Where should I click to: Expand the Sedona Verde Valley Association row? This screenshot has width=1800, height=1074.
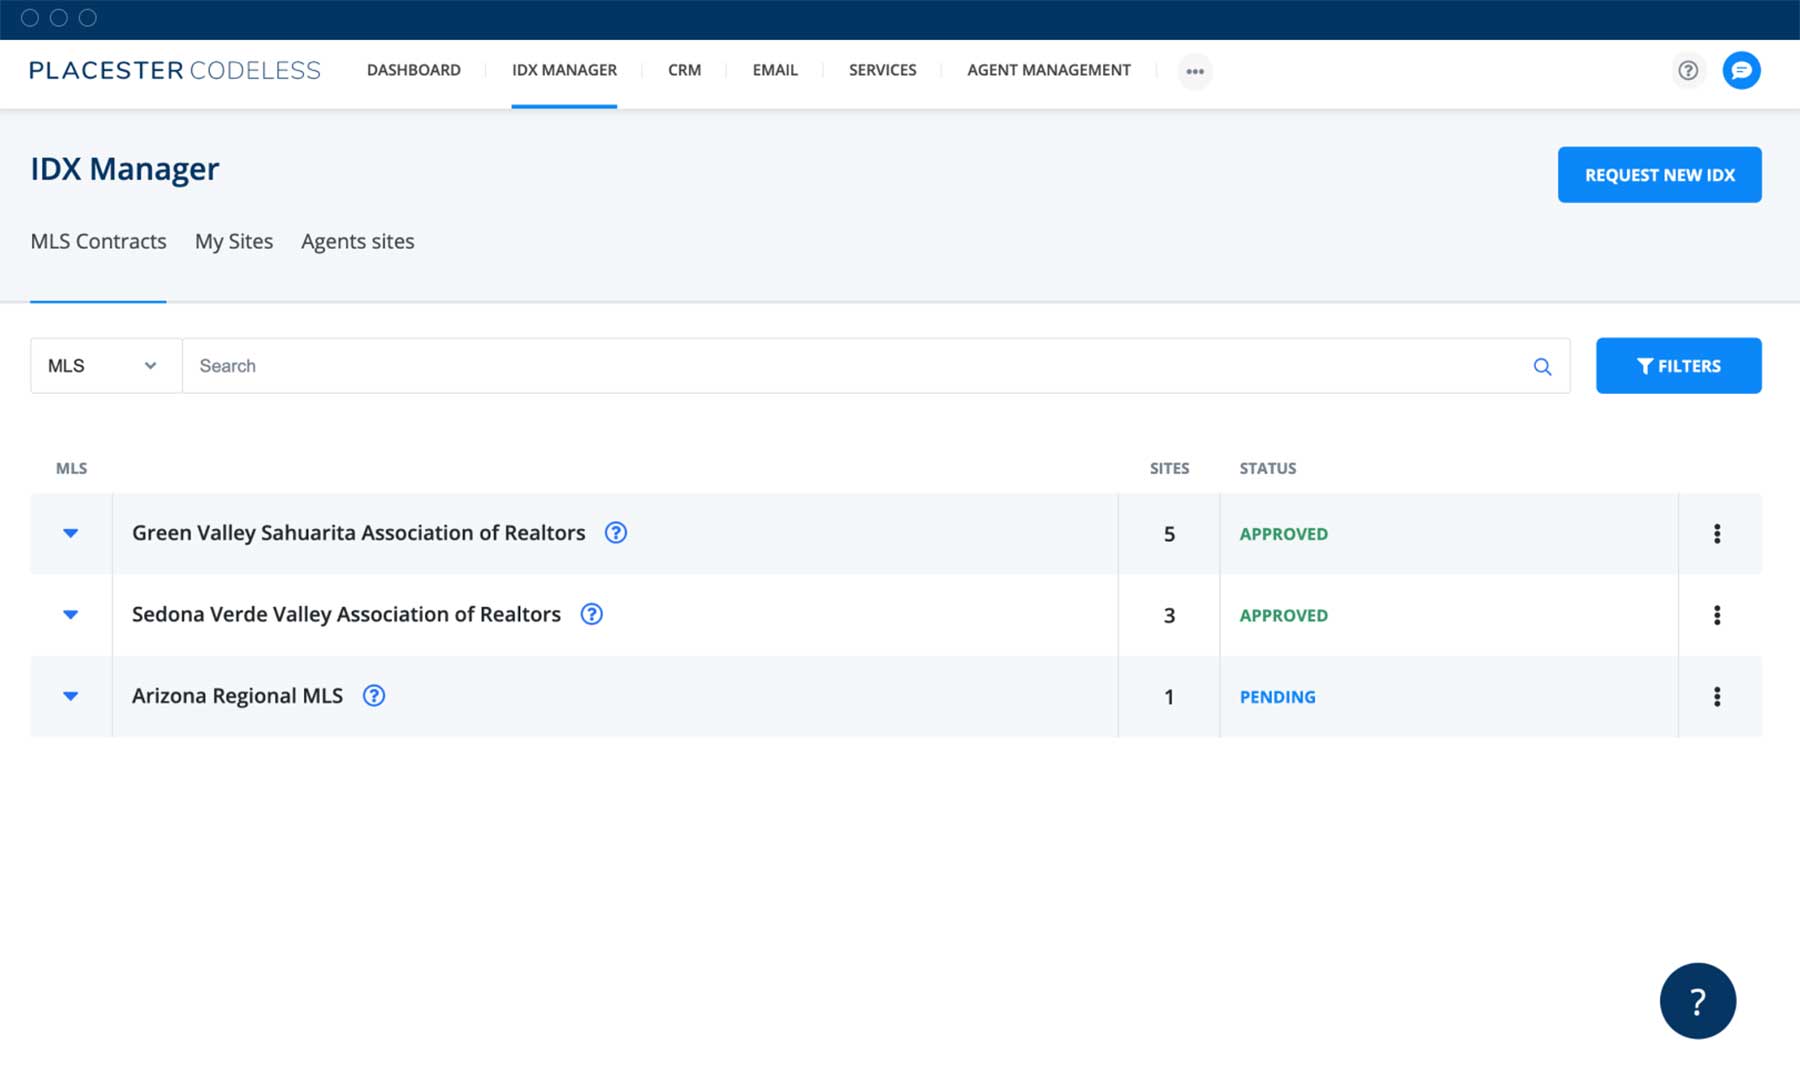(70, 614)
